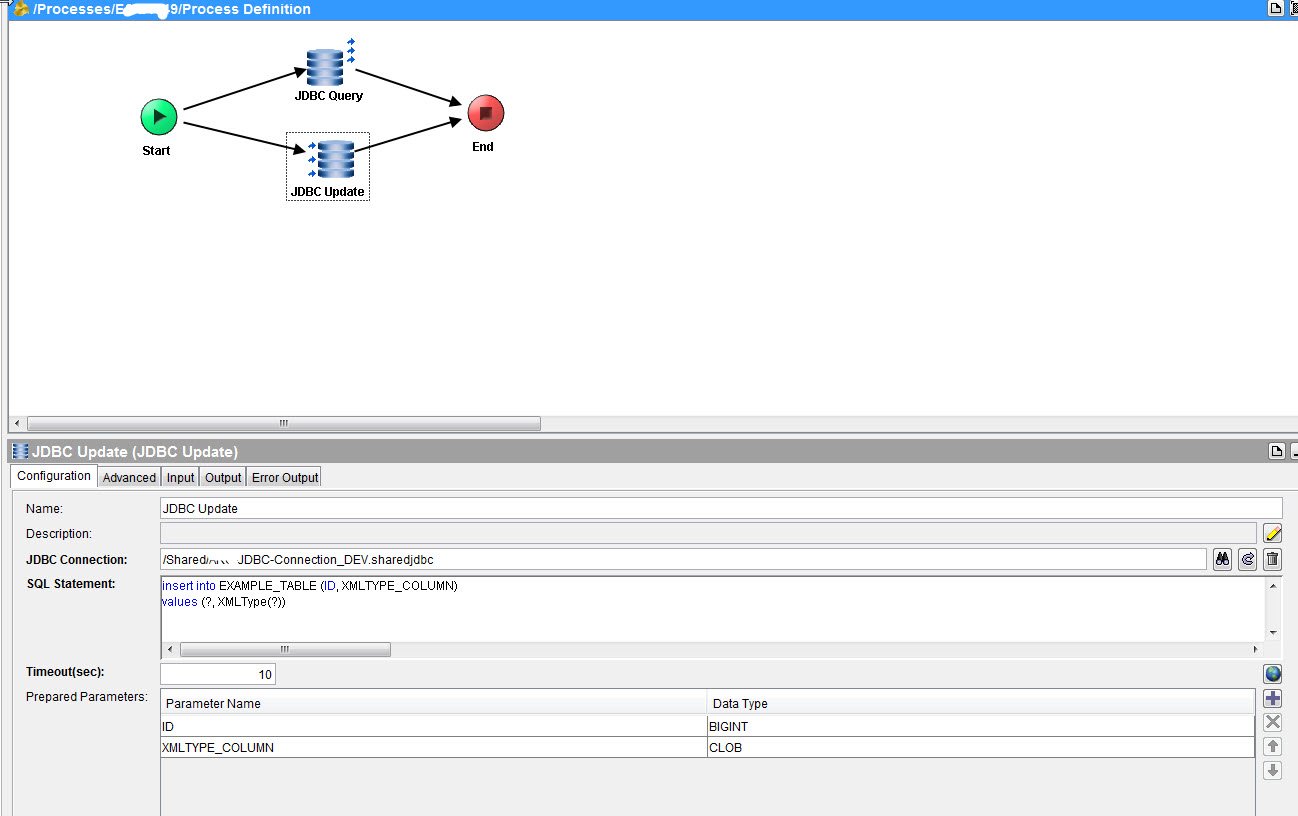The height and width of the screenshot is (816, 1298).
Task: Click the globe icon beside Timeout
Action: click(x=1272, y=674)
